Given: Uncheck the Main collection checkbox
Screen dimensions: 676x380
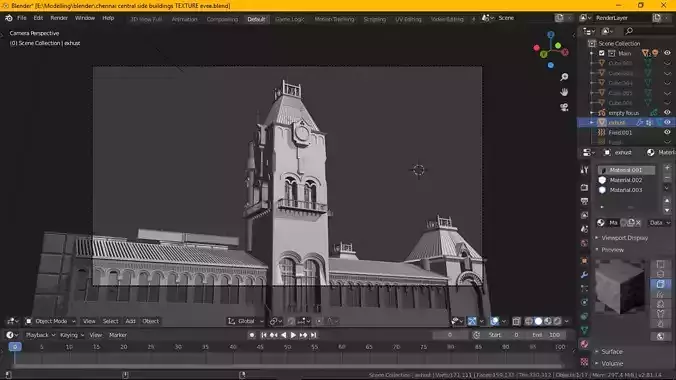Looking at the screenshot, I should pyautogui.click(x=601, y=53).
